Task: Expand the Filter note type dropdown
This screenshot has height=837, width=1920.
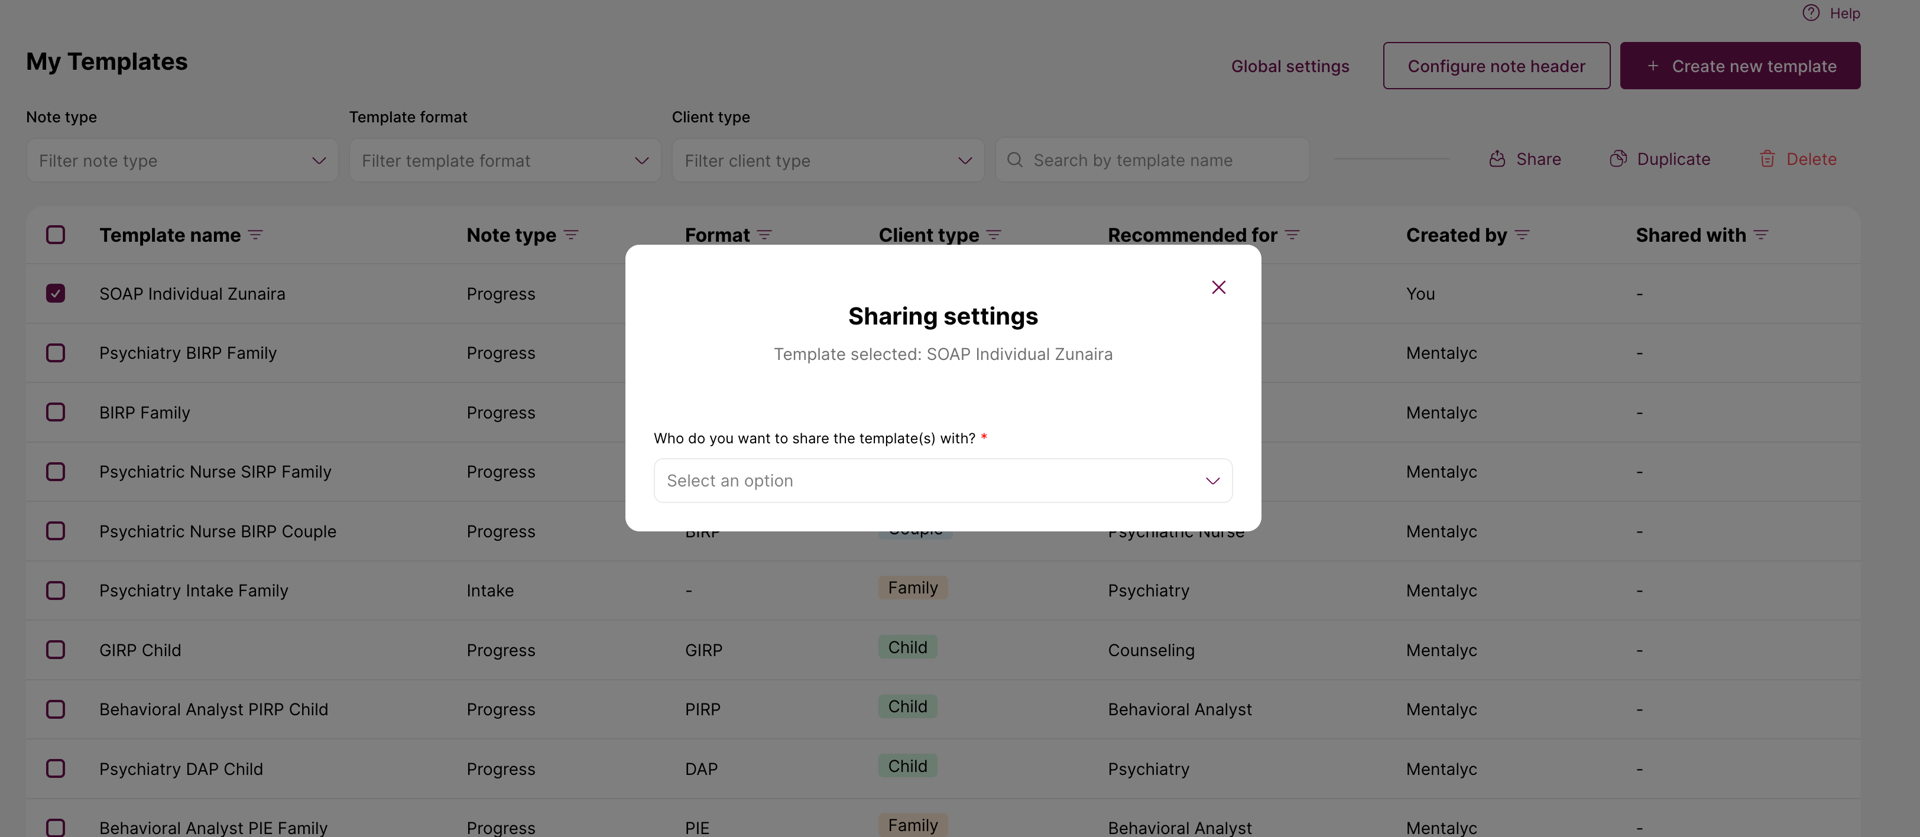Action: (x=182, y=160)
